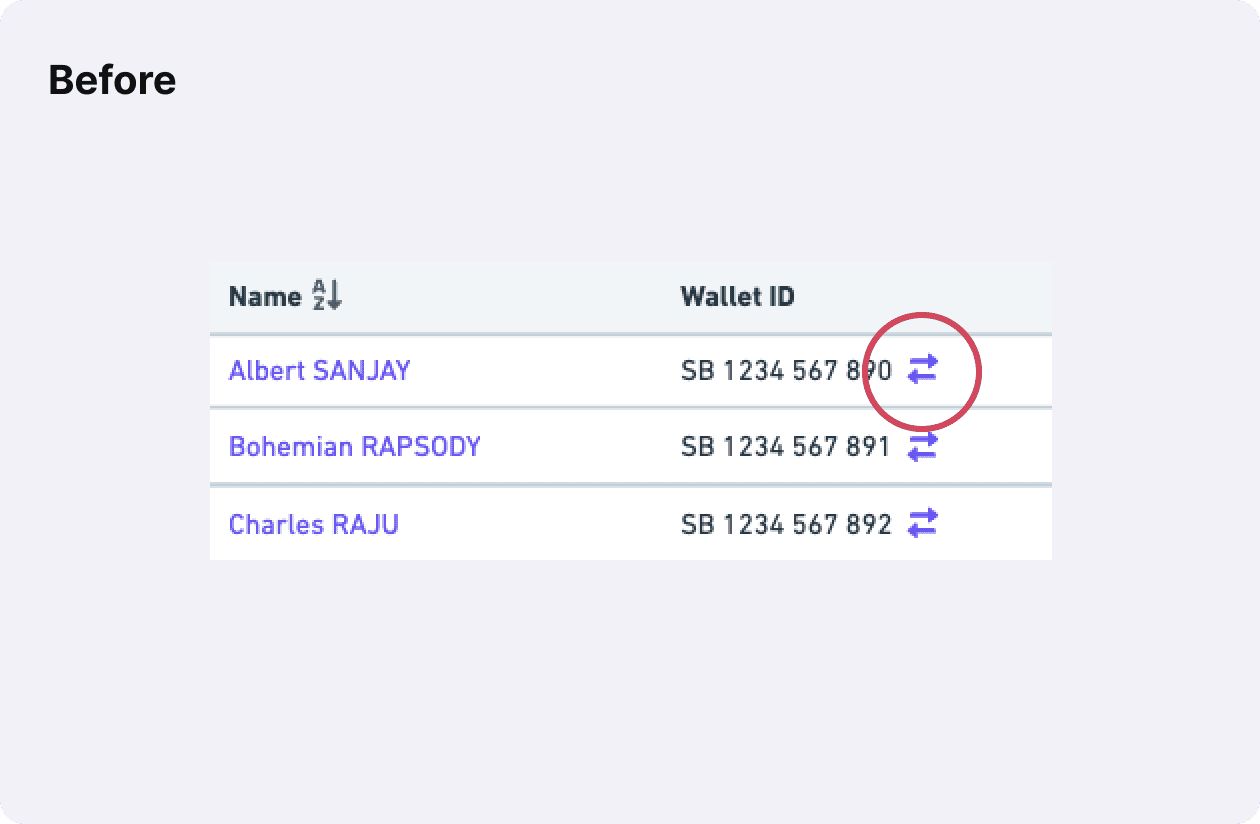This screenshot has height=824, width=1260.
Task: Select wallet ID SB 1234 567 892
Action: coord(786,524)
